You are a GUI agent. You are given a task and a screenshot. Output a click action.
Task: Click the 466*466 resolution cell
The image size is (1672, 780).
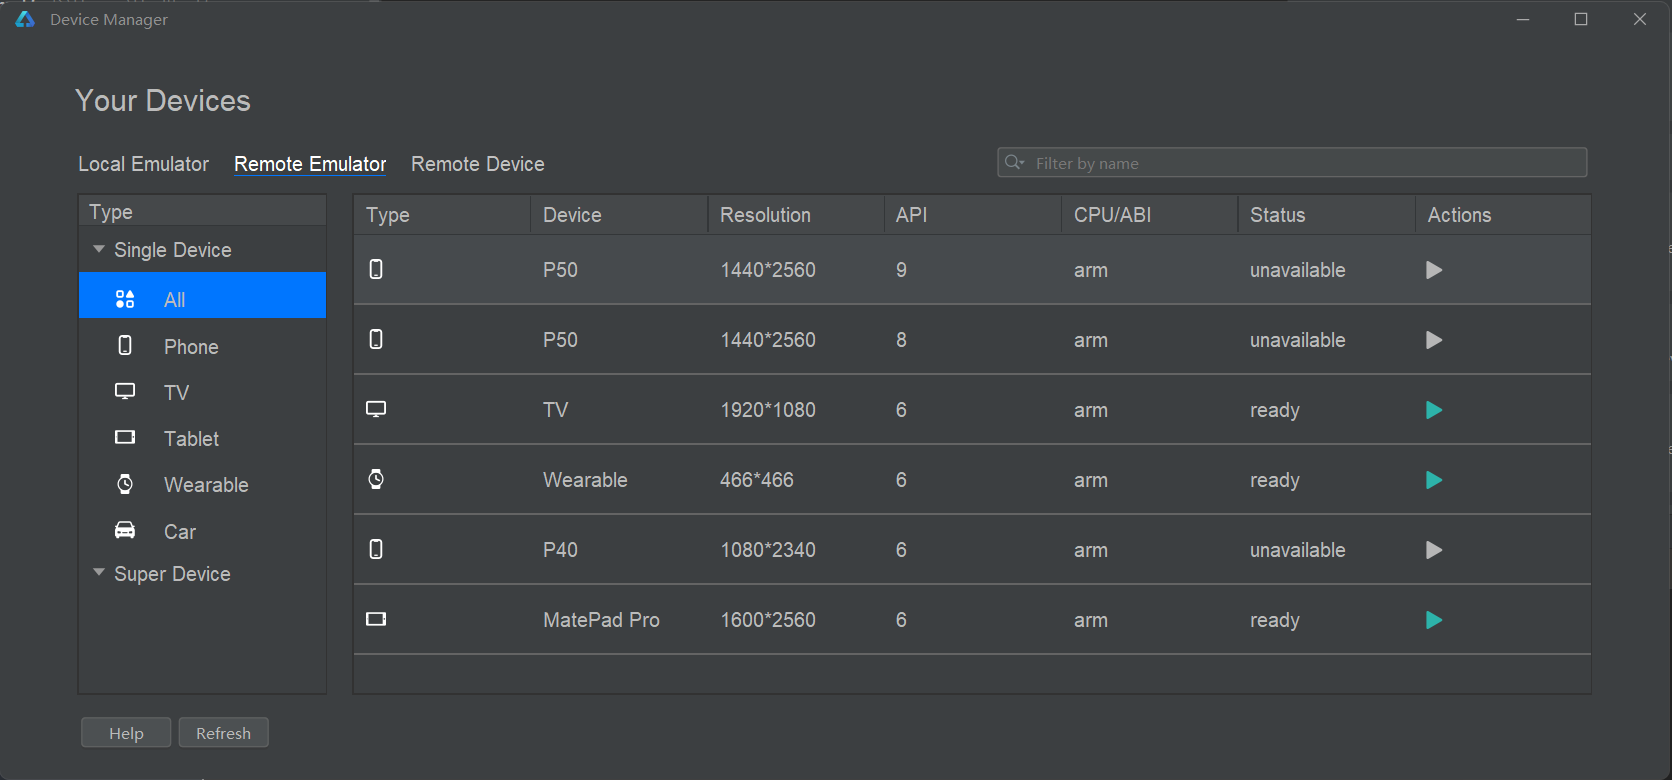[757, 480]
